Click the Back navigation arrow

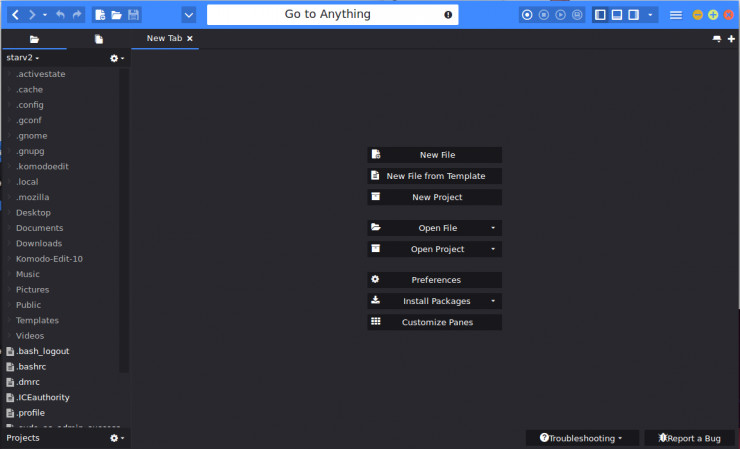click(x=15, y=15)
